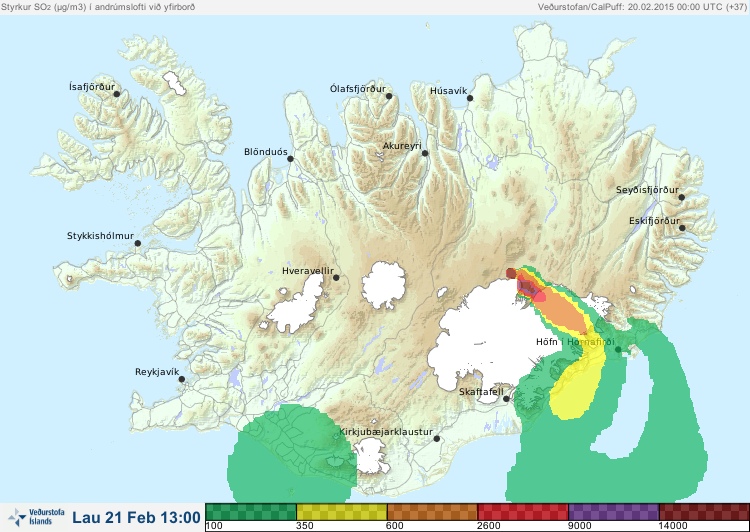Select the Akureyri location marker

[x=425, y=153]
